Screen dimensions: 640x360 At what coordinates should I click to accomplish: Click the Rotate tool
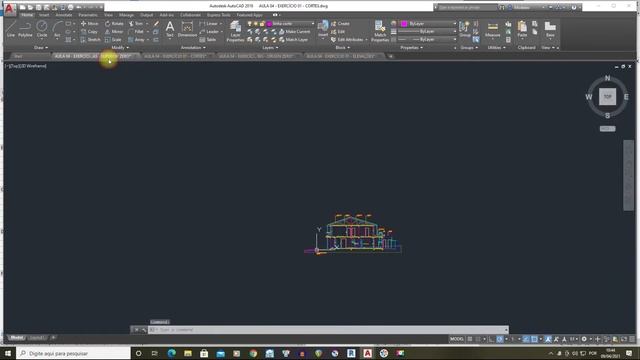[114, 24]
